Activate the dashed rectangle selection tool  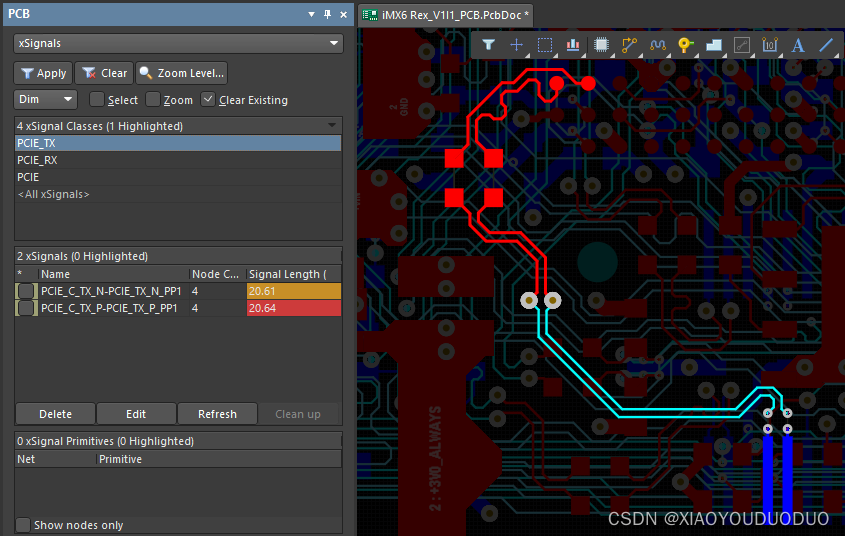pyautogui.click(x=545, y=45)
